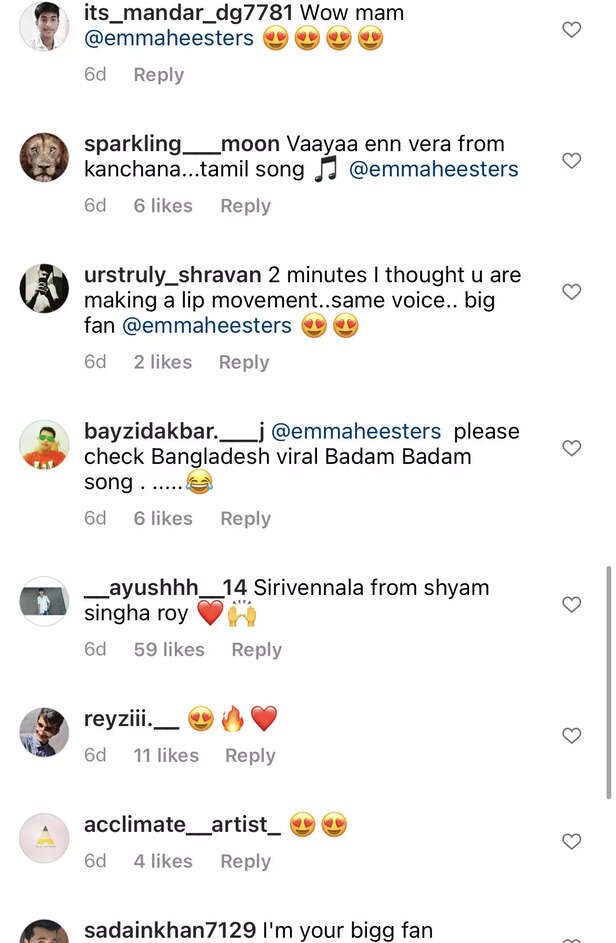Screen dimensions: 616x943
Task: View 11 likes on reyziii.__ comment
Action: pyautogui.click(x=166, y=755)
